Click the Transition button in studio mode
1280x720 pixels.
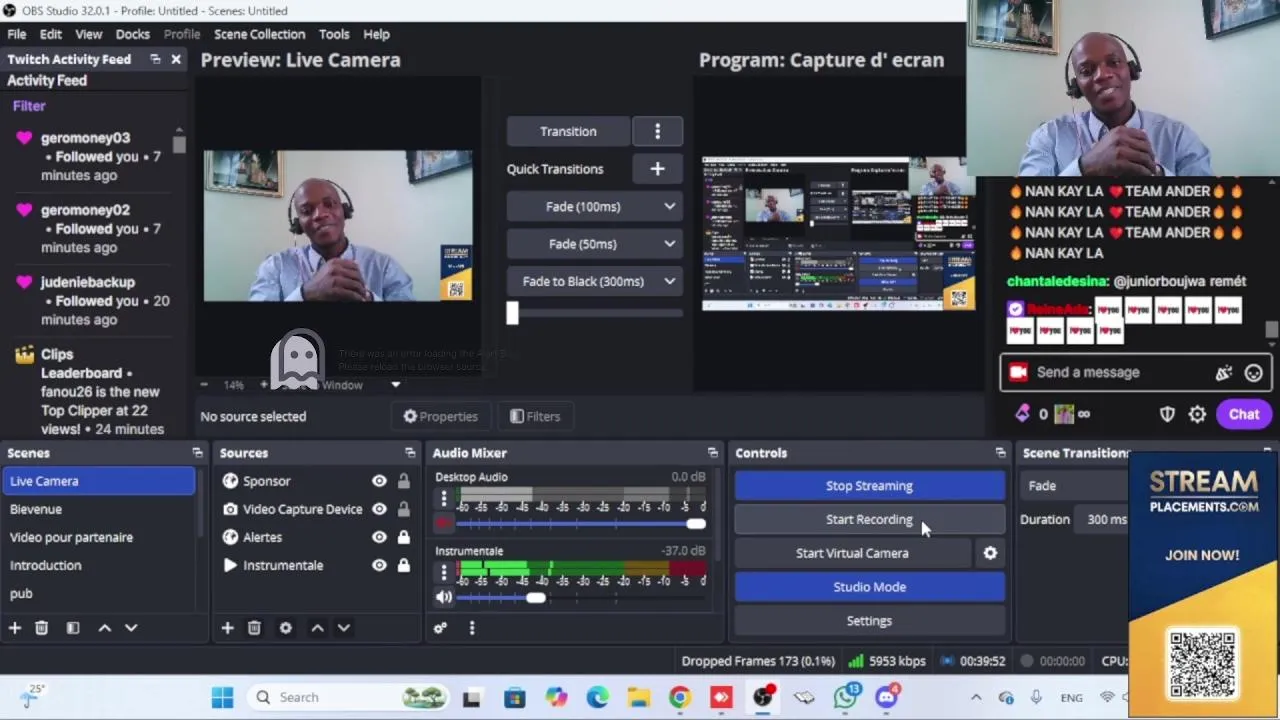coord(568,131)
